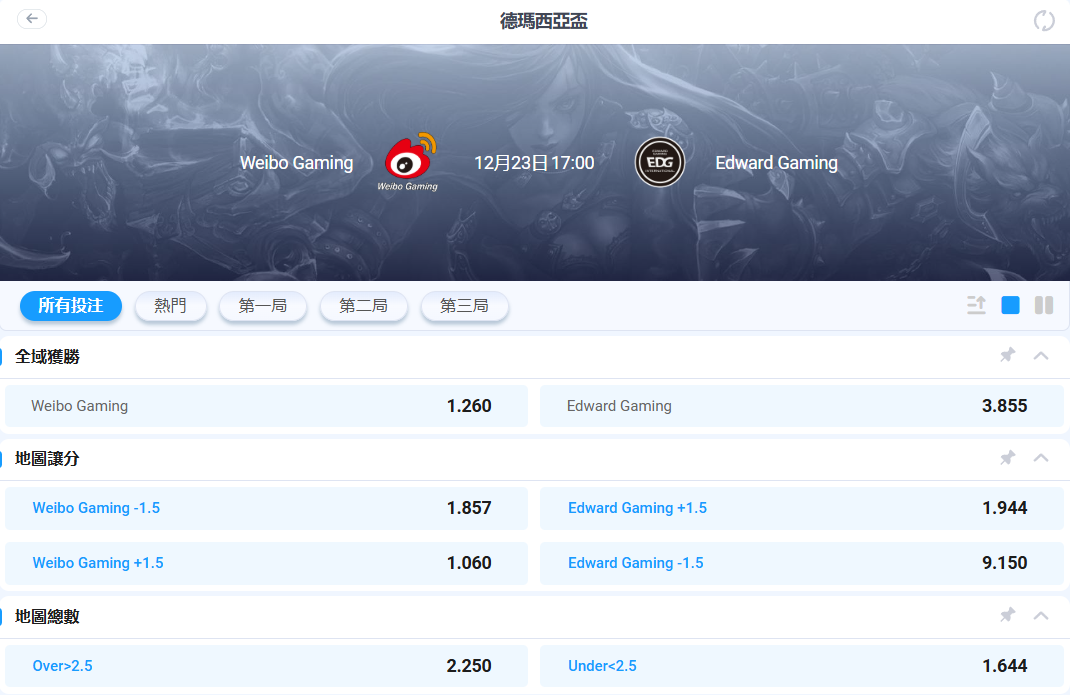Switch to two-column layout view
1070x695 pixels.
tap(1044, 305)
